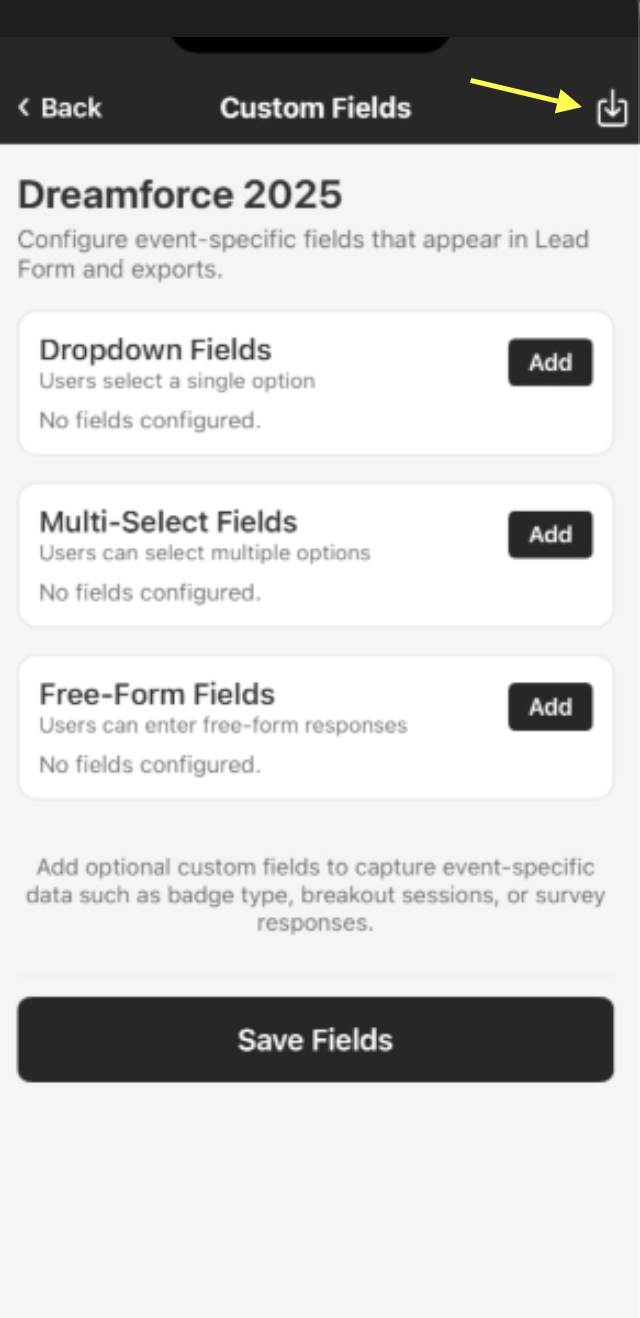Tap "No fields configured" under Free-Form Fields
This screenshot has width=640, height=1318.
[x=150, y=765]
